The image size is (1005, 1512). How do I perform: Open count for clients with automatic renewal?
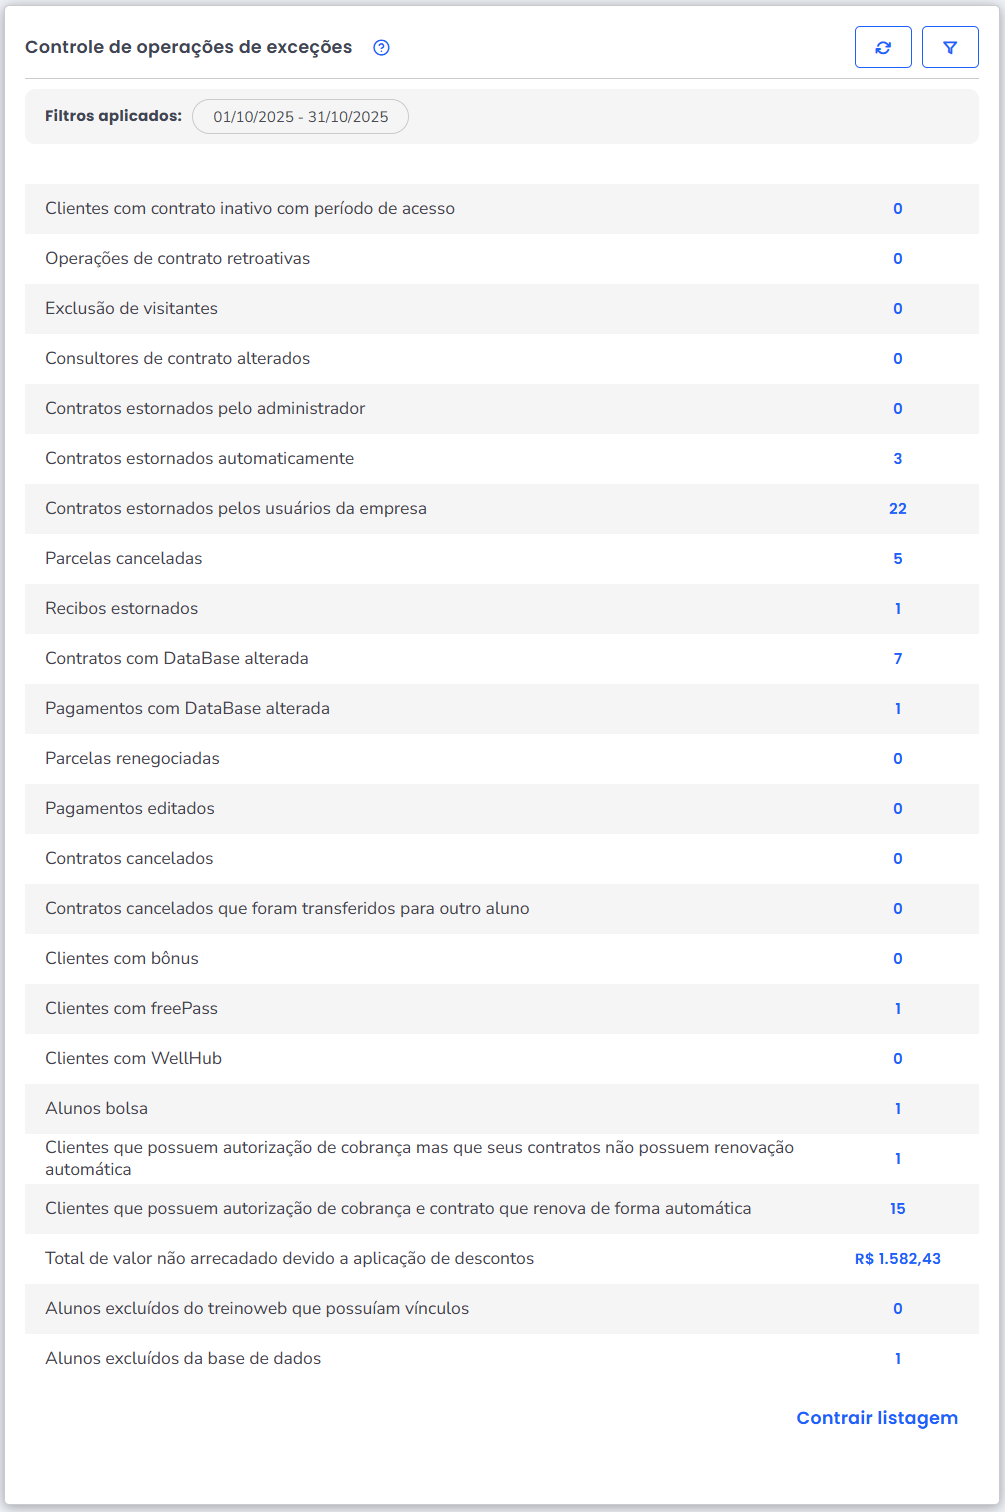coord(898,1209)
